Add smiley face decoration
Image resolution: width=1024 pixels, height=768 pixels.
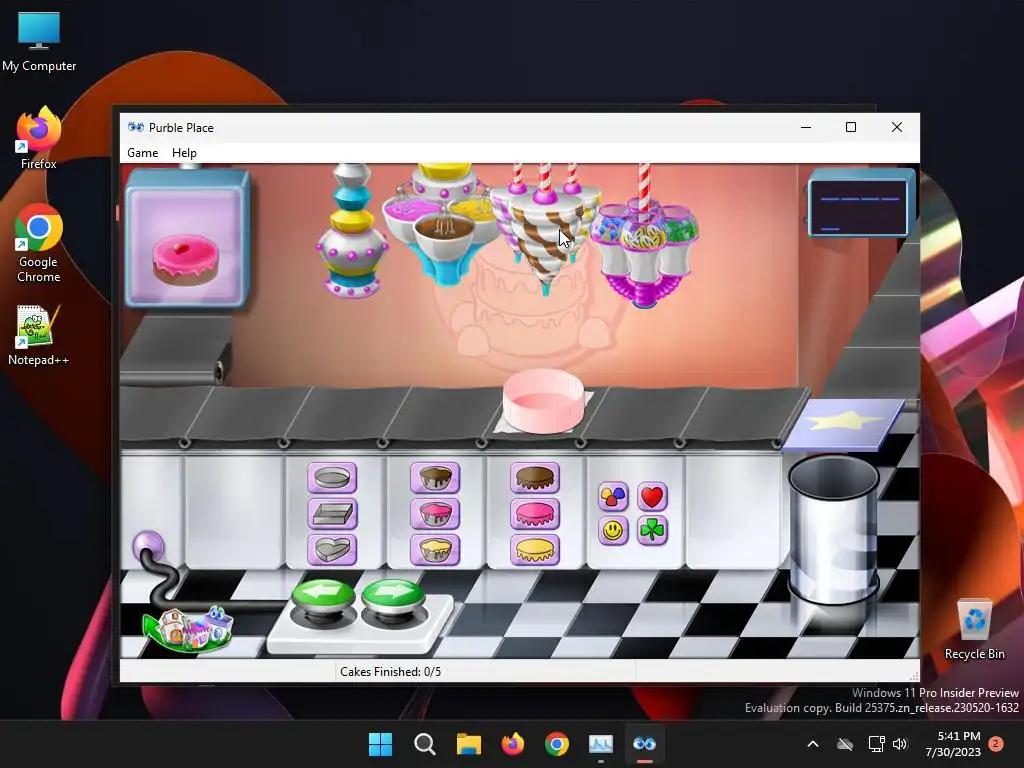click(x=613, y=530)
